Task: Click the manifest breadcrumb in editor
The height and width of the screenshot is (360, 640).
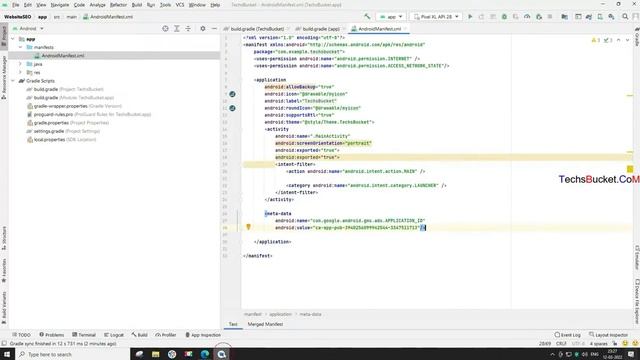Action: [253, 314]
